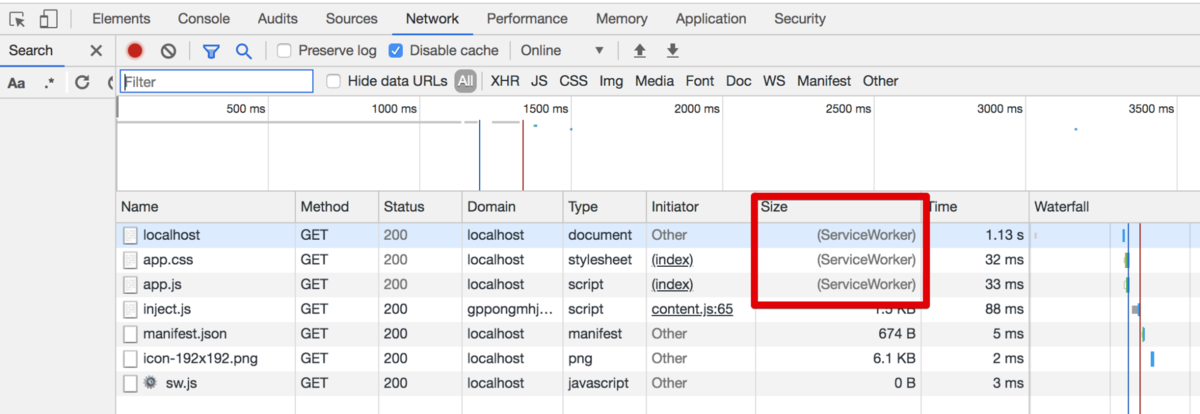This screenshot has height=414, width=1200.
Task: Open network search with magnifier icon
Action: point(243,51)
